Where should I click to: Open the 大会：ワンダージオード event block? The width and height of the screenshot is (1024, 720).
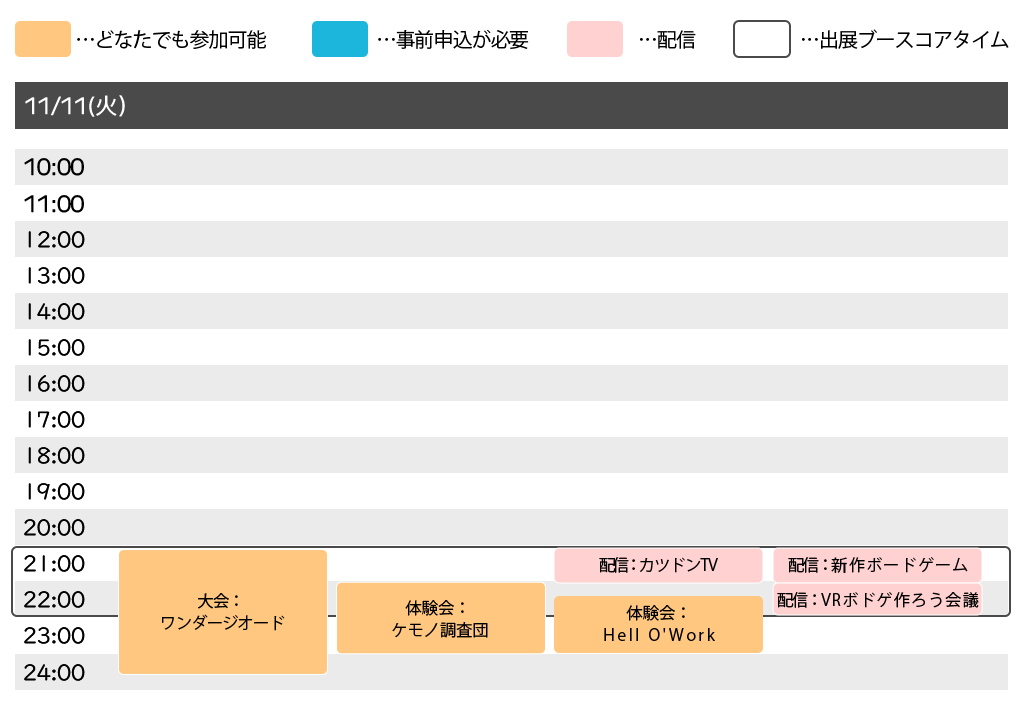[223, 611]
